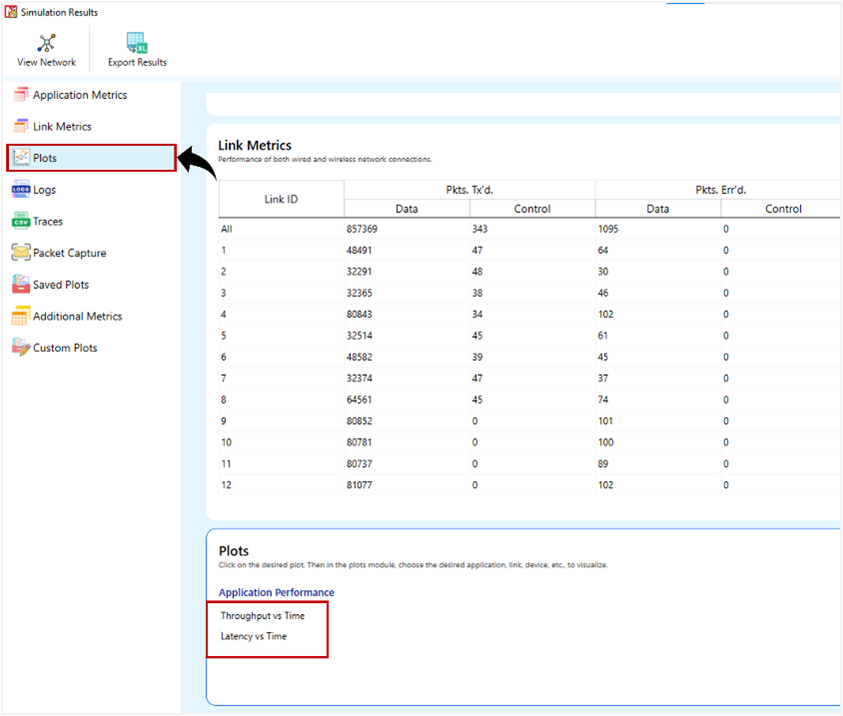Click the View Network icon
This screenshot has height=716, width=843.
coord(46,43)
